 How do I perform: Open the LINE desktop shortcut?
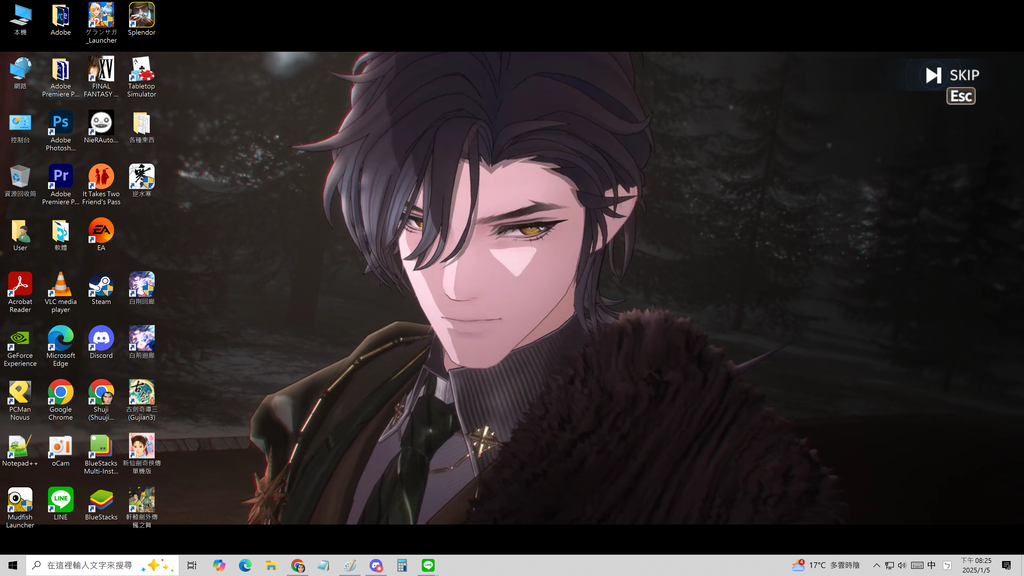(x=61, y=504)
